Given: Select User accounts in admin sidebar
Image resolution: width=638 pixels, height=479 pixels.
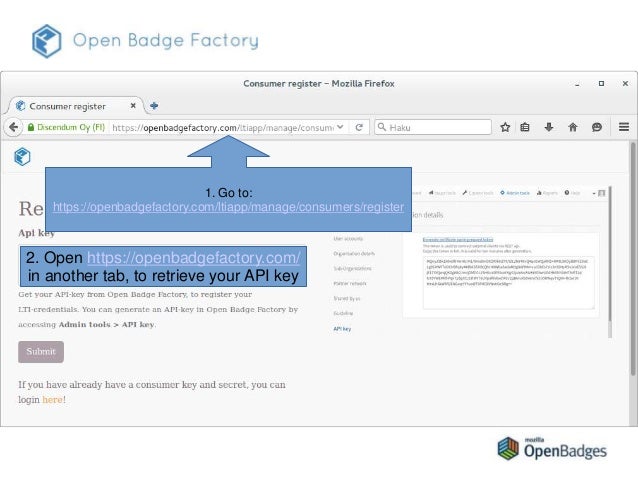Looking at the screenshot, I should tap(348, 238).
